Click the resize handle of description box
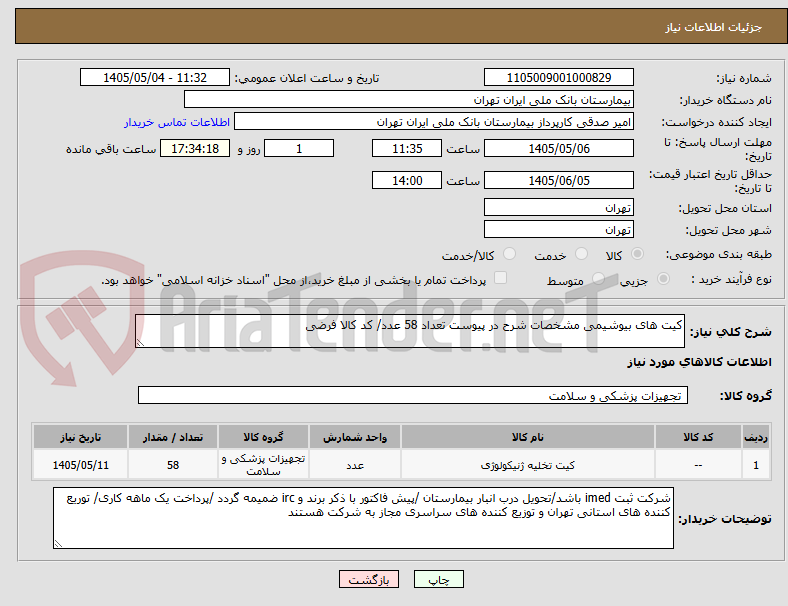 coord(140,343)
